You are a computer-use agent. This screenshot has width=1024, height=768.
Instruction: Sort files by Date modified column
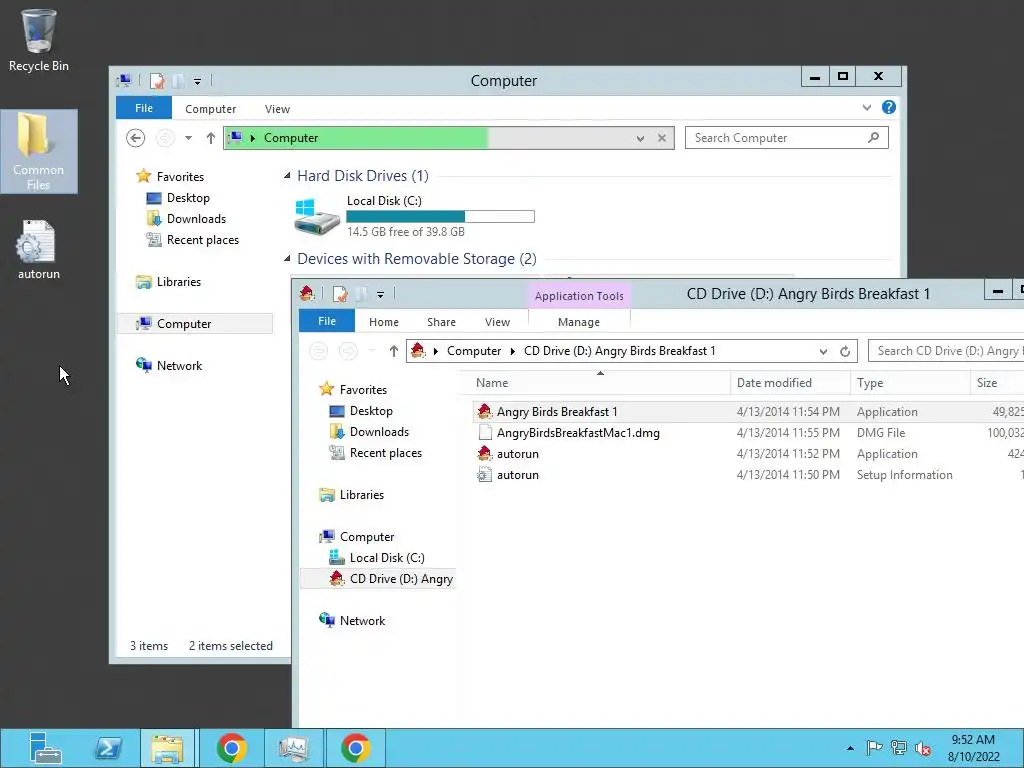pos(790,383)
